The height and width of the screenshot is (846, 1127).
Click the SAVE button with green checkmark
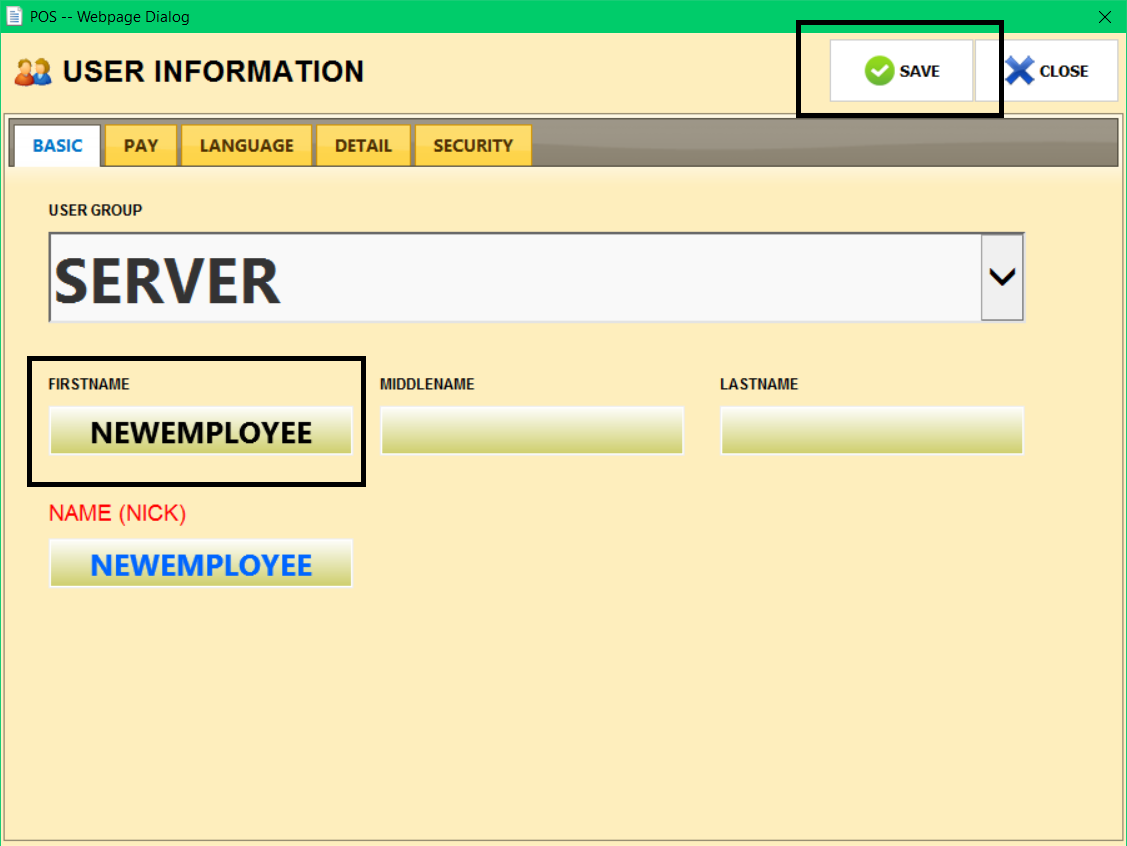(x=901, y=70)
